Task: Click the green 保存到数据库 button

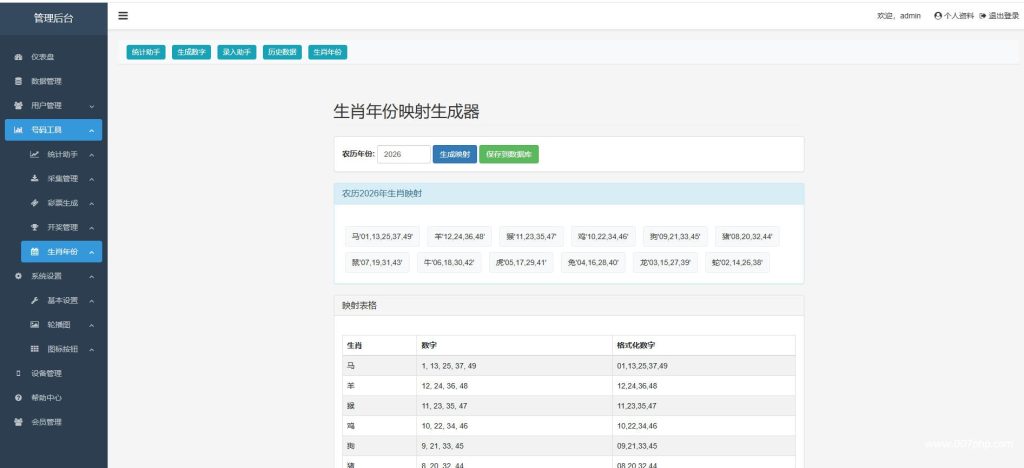Action: (x=509, y=154)
